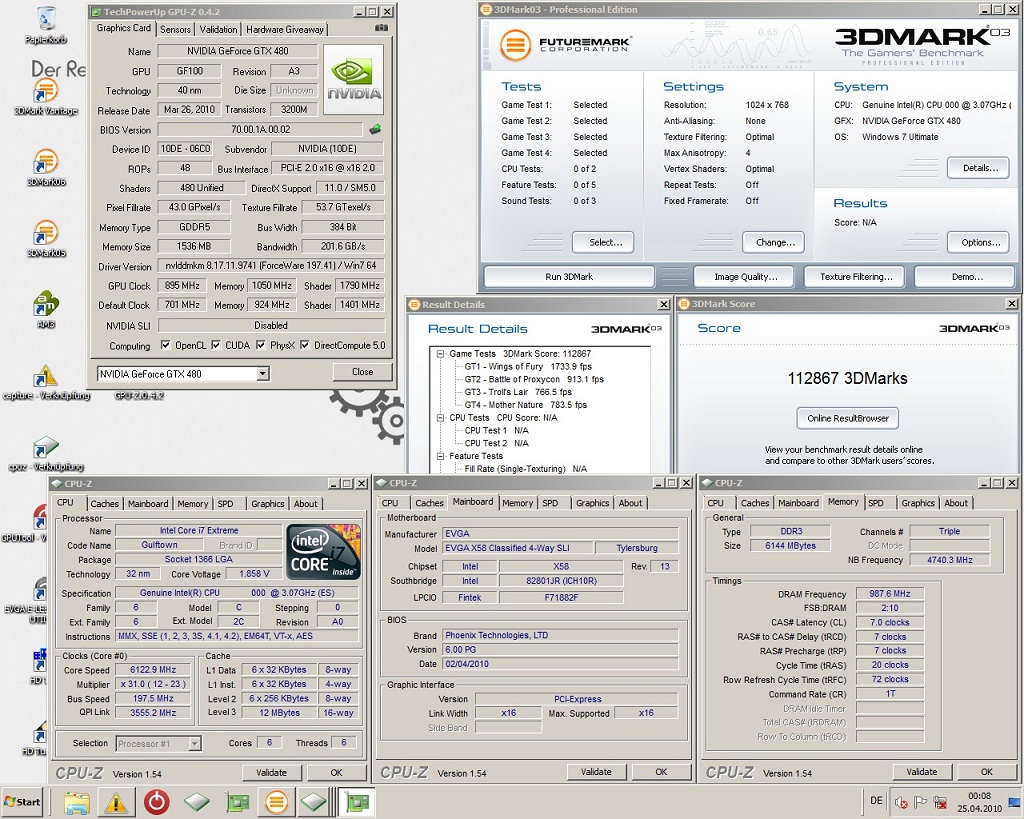1024x819 pixels.
Task: Open Windows Explorer from the taskbar
Action: [77, 803]
